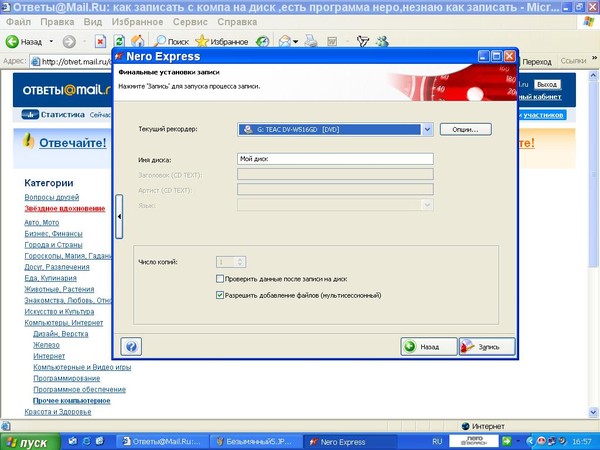Switch to the Безымянный5.JP... taskbar window
The height and width of the screenshot is (450, 600).
tap(254, 442)
